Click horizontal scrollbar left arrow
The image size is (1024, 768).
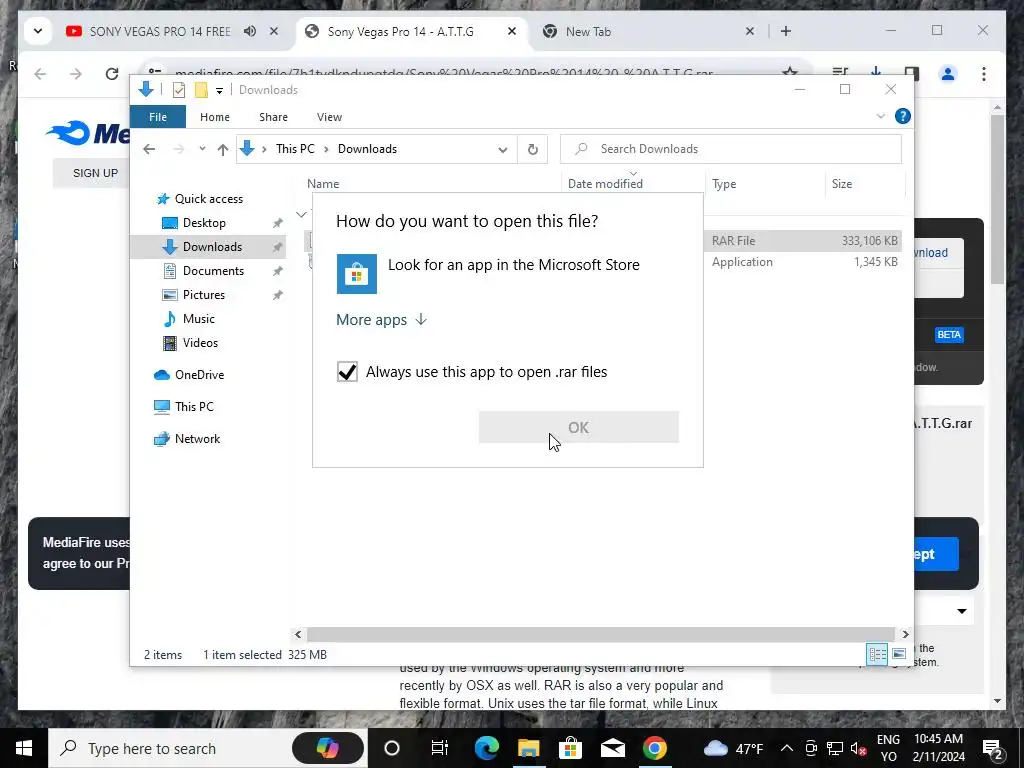point(298,634)
